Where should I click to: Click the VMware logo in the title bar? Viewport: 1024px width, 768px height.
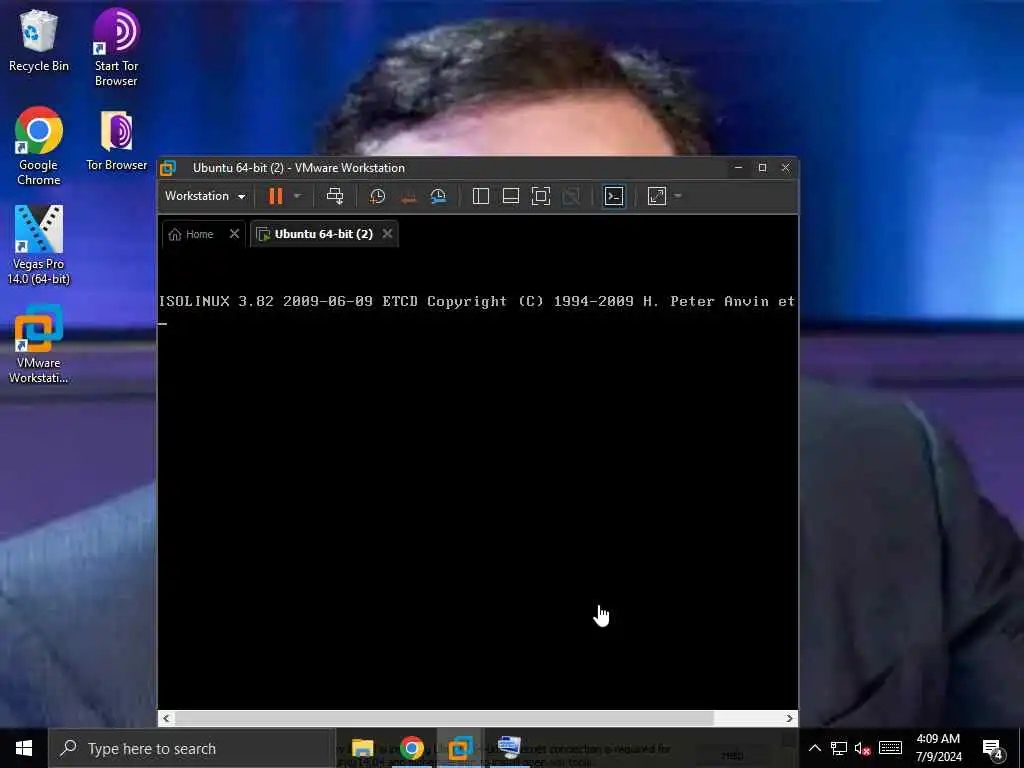pyautogui.click(x=168, y=168)
